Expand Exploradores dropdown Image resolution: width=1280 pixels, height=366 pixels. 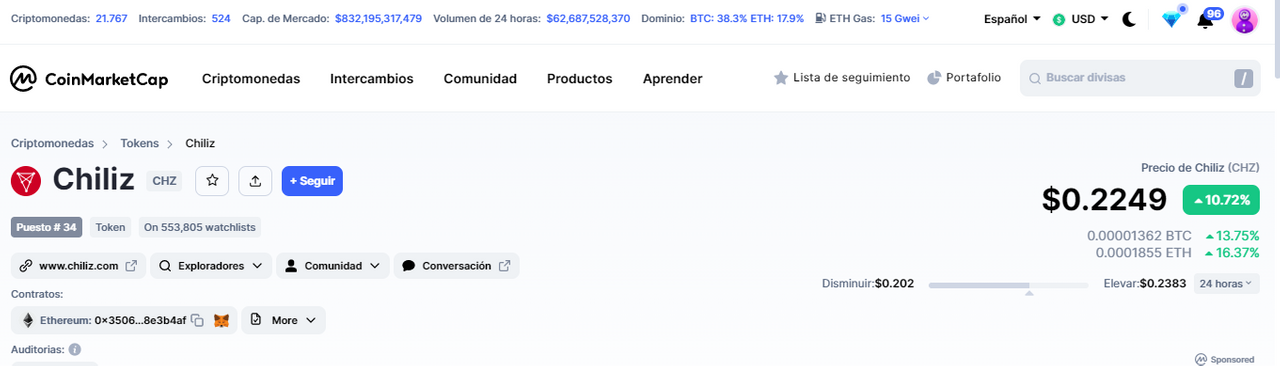pyautogui.click(x=211, y=266)
